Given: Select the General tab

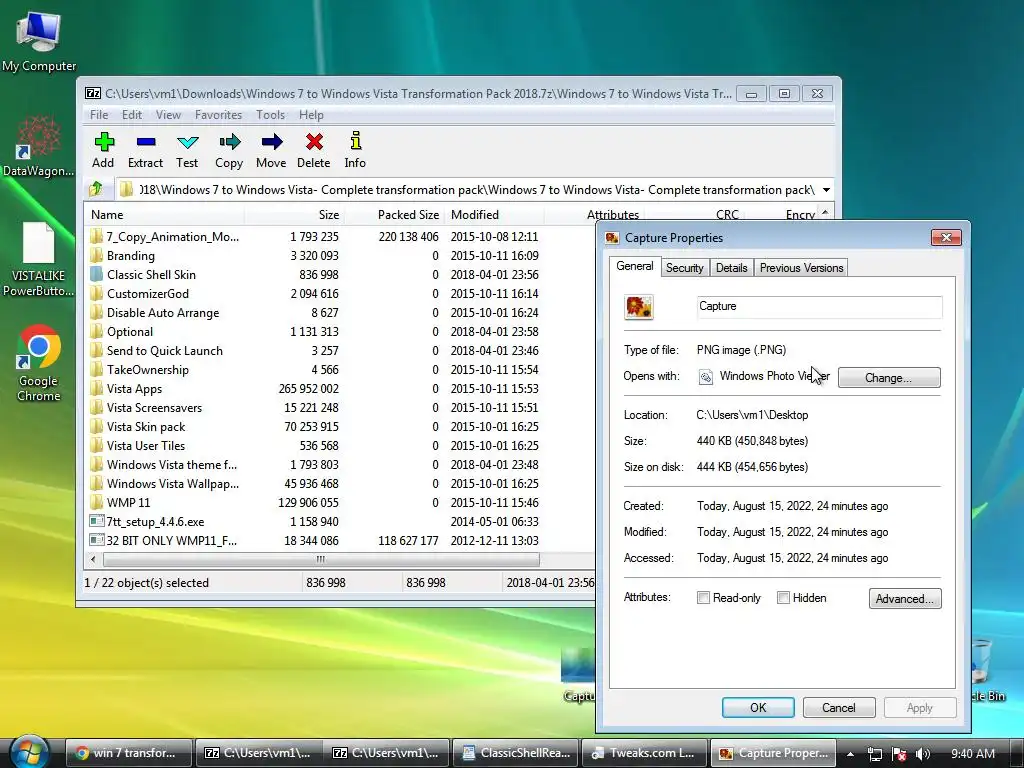Looking at the screenshot, I should tap(635, 266).
